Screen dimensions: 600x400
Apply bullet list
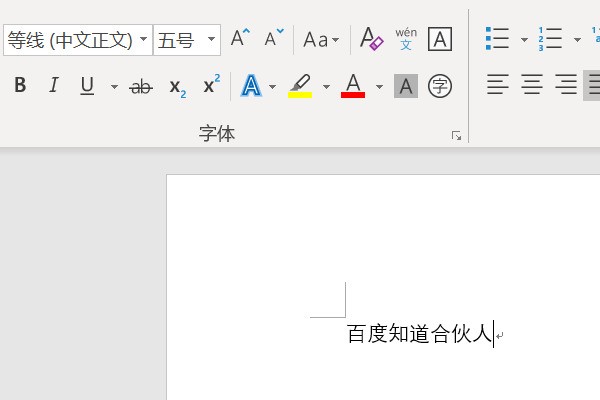click(x=497, y=38)
